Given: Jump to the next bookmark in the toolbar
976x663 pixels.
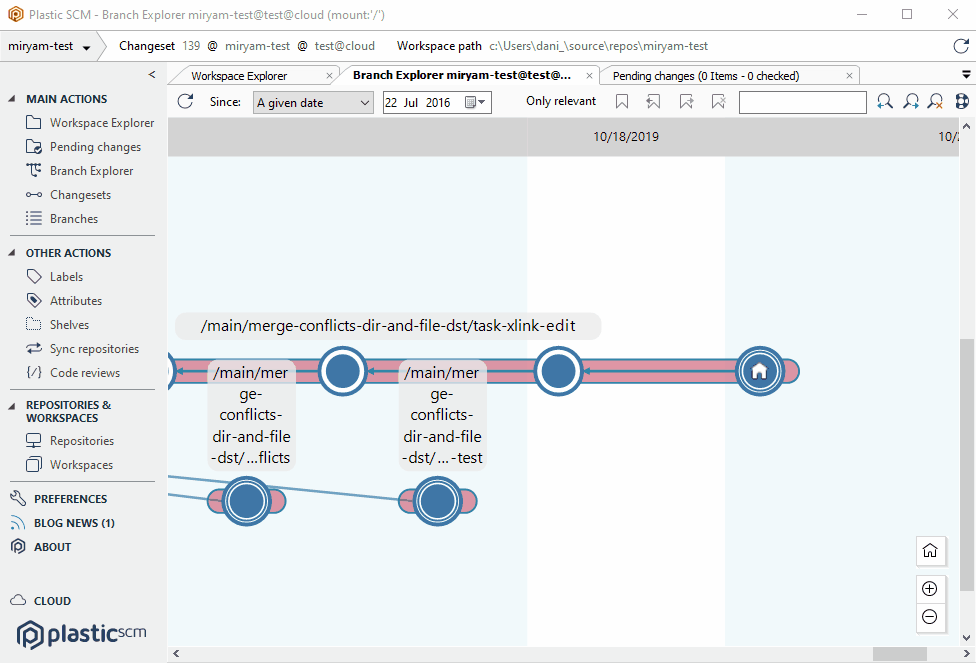Looking at the screenshot, I should pyautogui.click(x=688, y=101).
